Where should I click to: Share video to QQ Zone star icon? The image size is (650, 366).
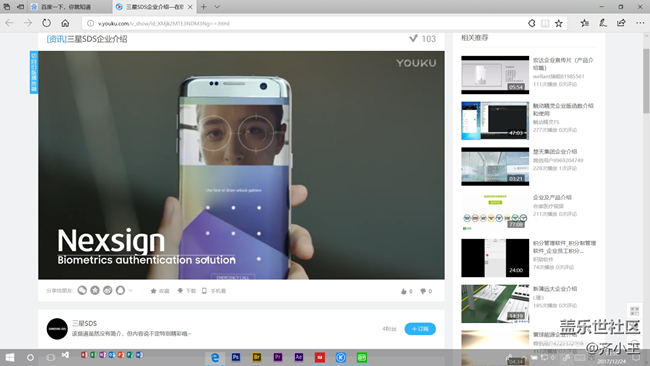coord(95,291)
